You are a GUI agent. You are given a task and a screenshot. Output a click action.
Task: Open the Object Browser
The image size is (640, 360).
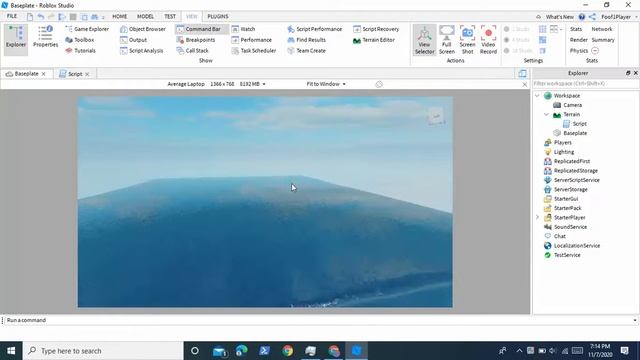pyautogui.click(x=143, y=29)
